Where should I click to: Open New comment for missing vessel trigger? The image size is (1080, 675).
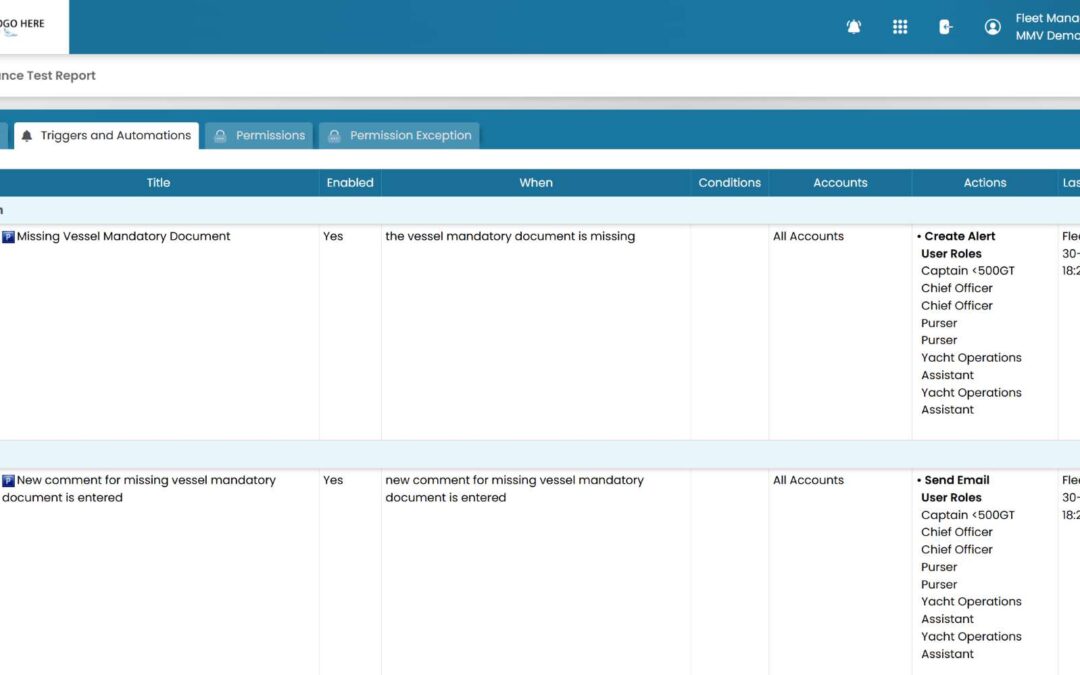[x=138, y=489]
